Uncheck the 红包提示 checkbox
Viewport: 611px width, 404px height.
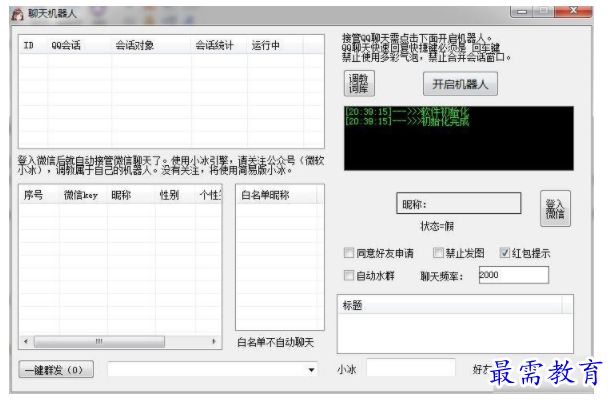(504, 253)
